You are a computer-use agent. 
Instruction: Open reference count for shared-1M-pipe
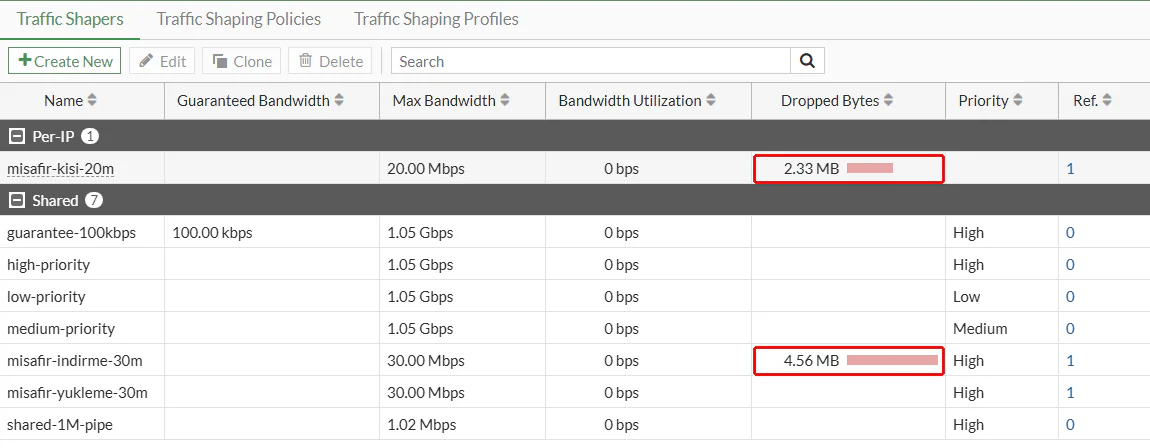(x=1070, y=425)
